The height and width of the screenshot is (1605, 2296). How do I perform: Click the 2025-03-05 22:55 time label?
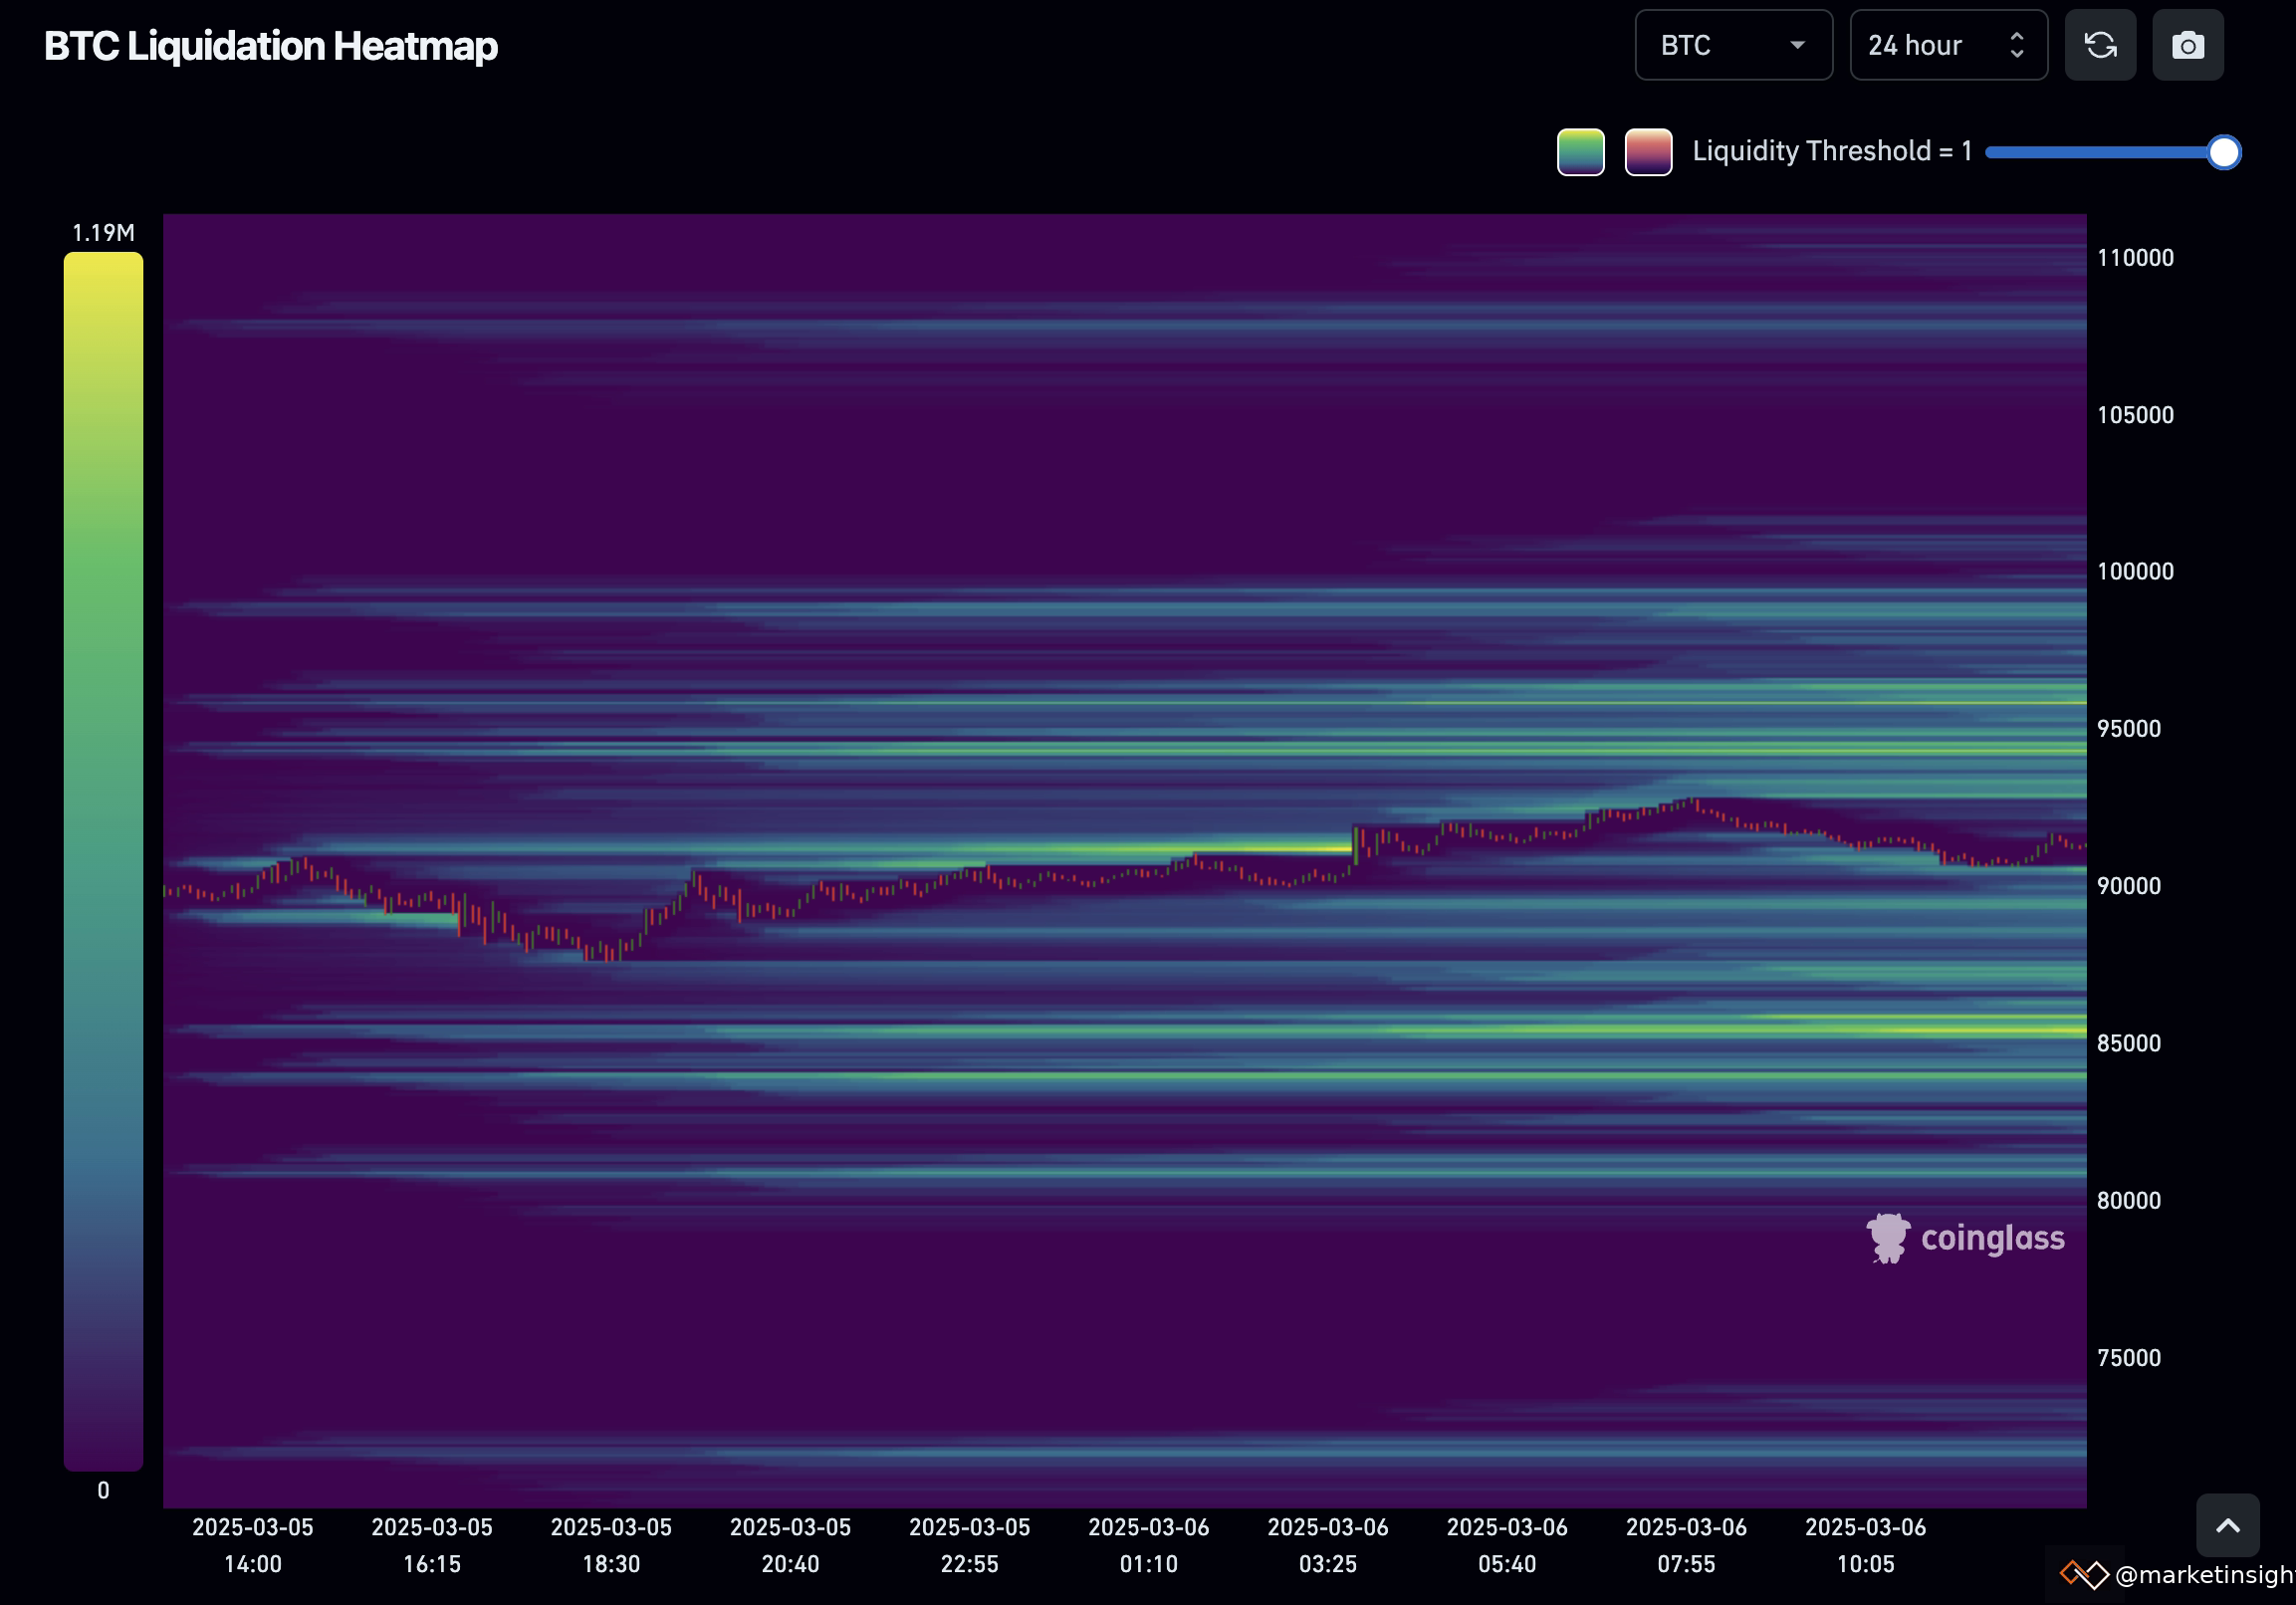coord(969,1546)
